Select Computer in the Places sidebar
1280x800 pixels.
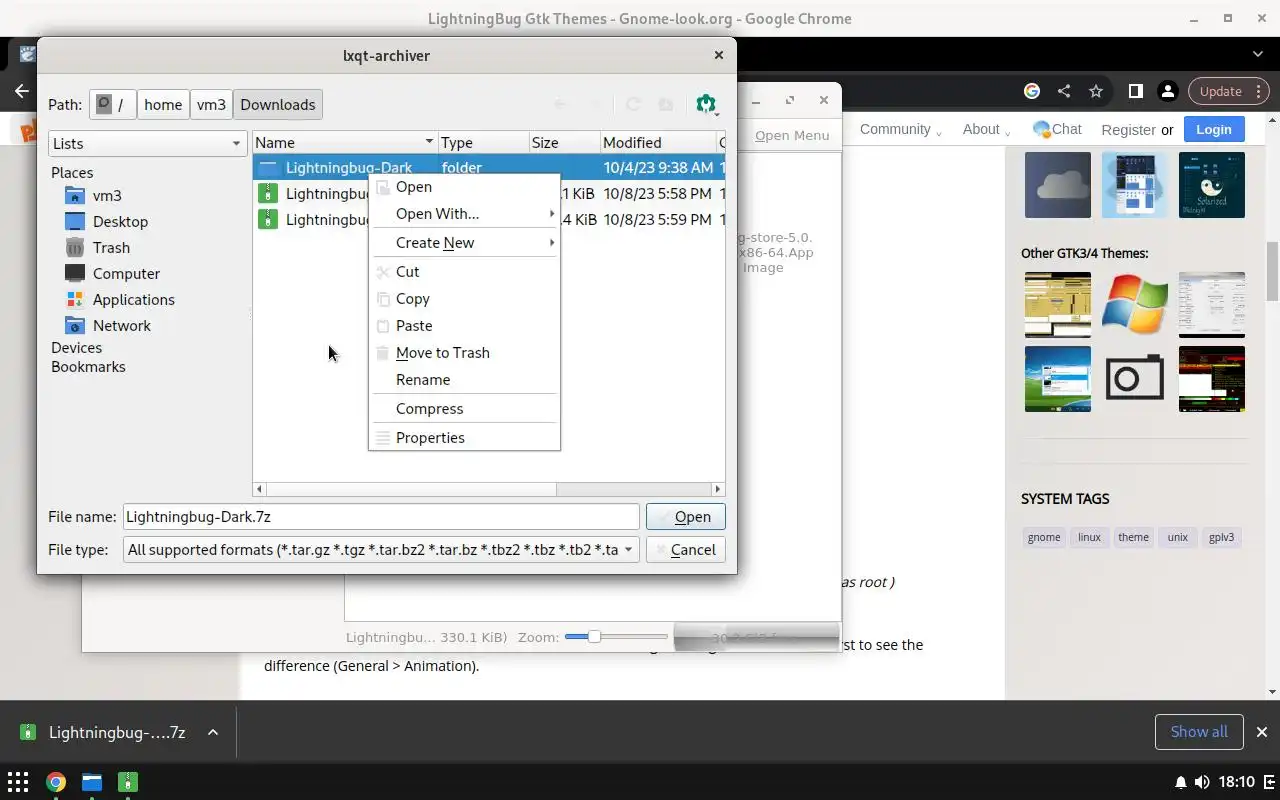126,273
